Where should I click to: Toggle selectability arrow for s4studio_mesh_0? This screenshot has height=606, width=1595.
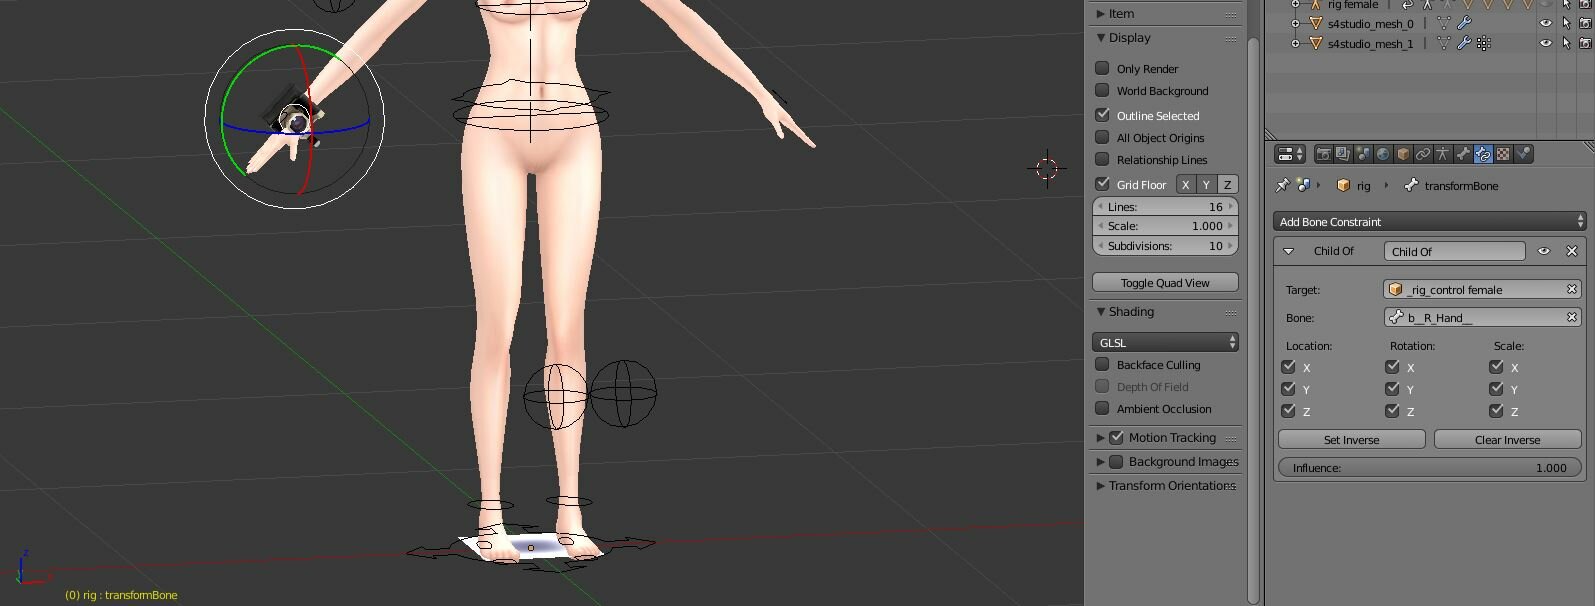[x=1567, y=23]
